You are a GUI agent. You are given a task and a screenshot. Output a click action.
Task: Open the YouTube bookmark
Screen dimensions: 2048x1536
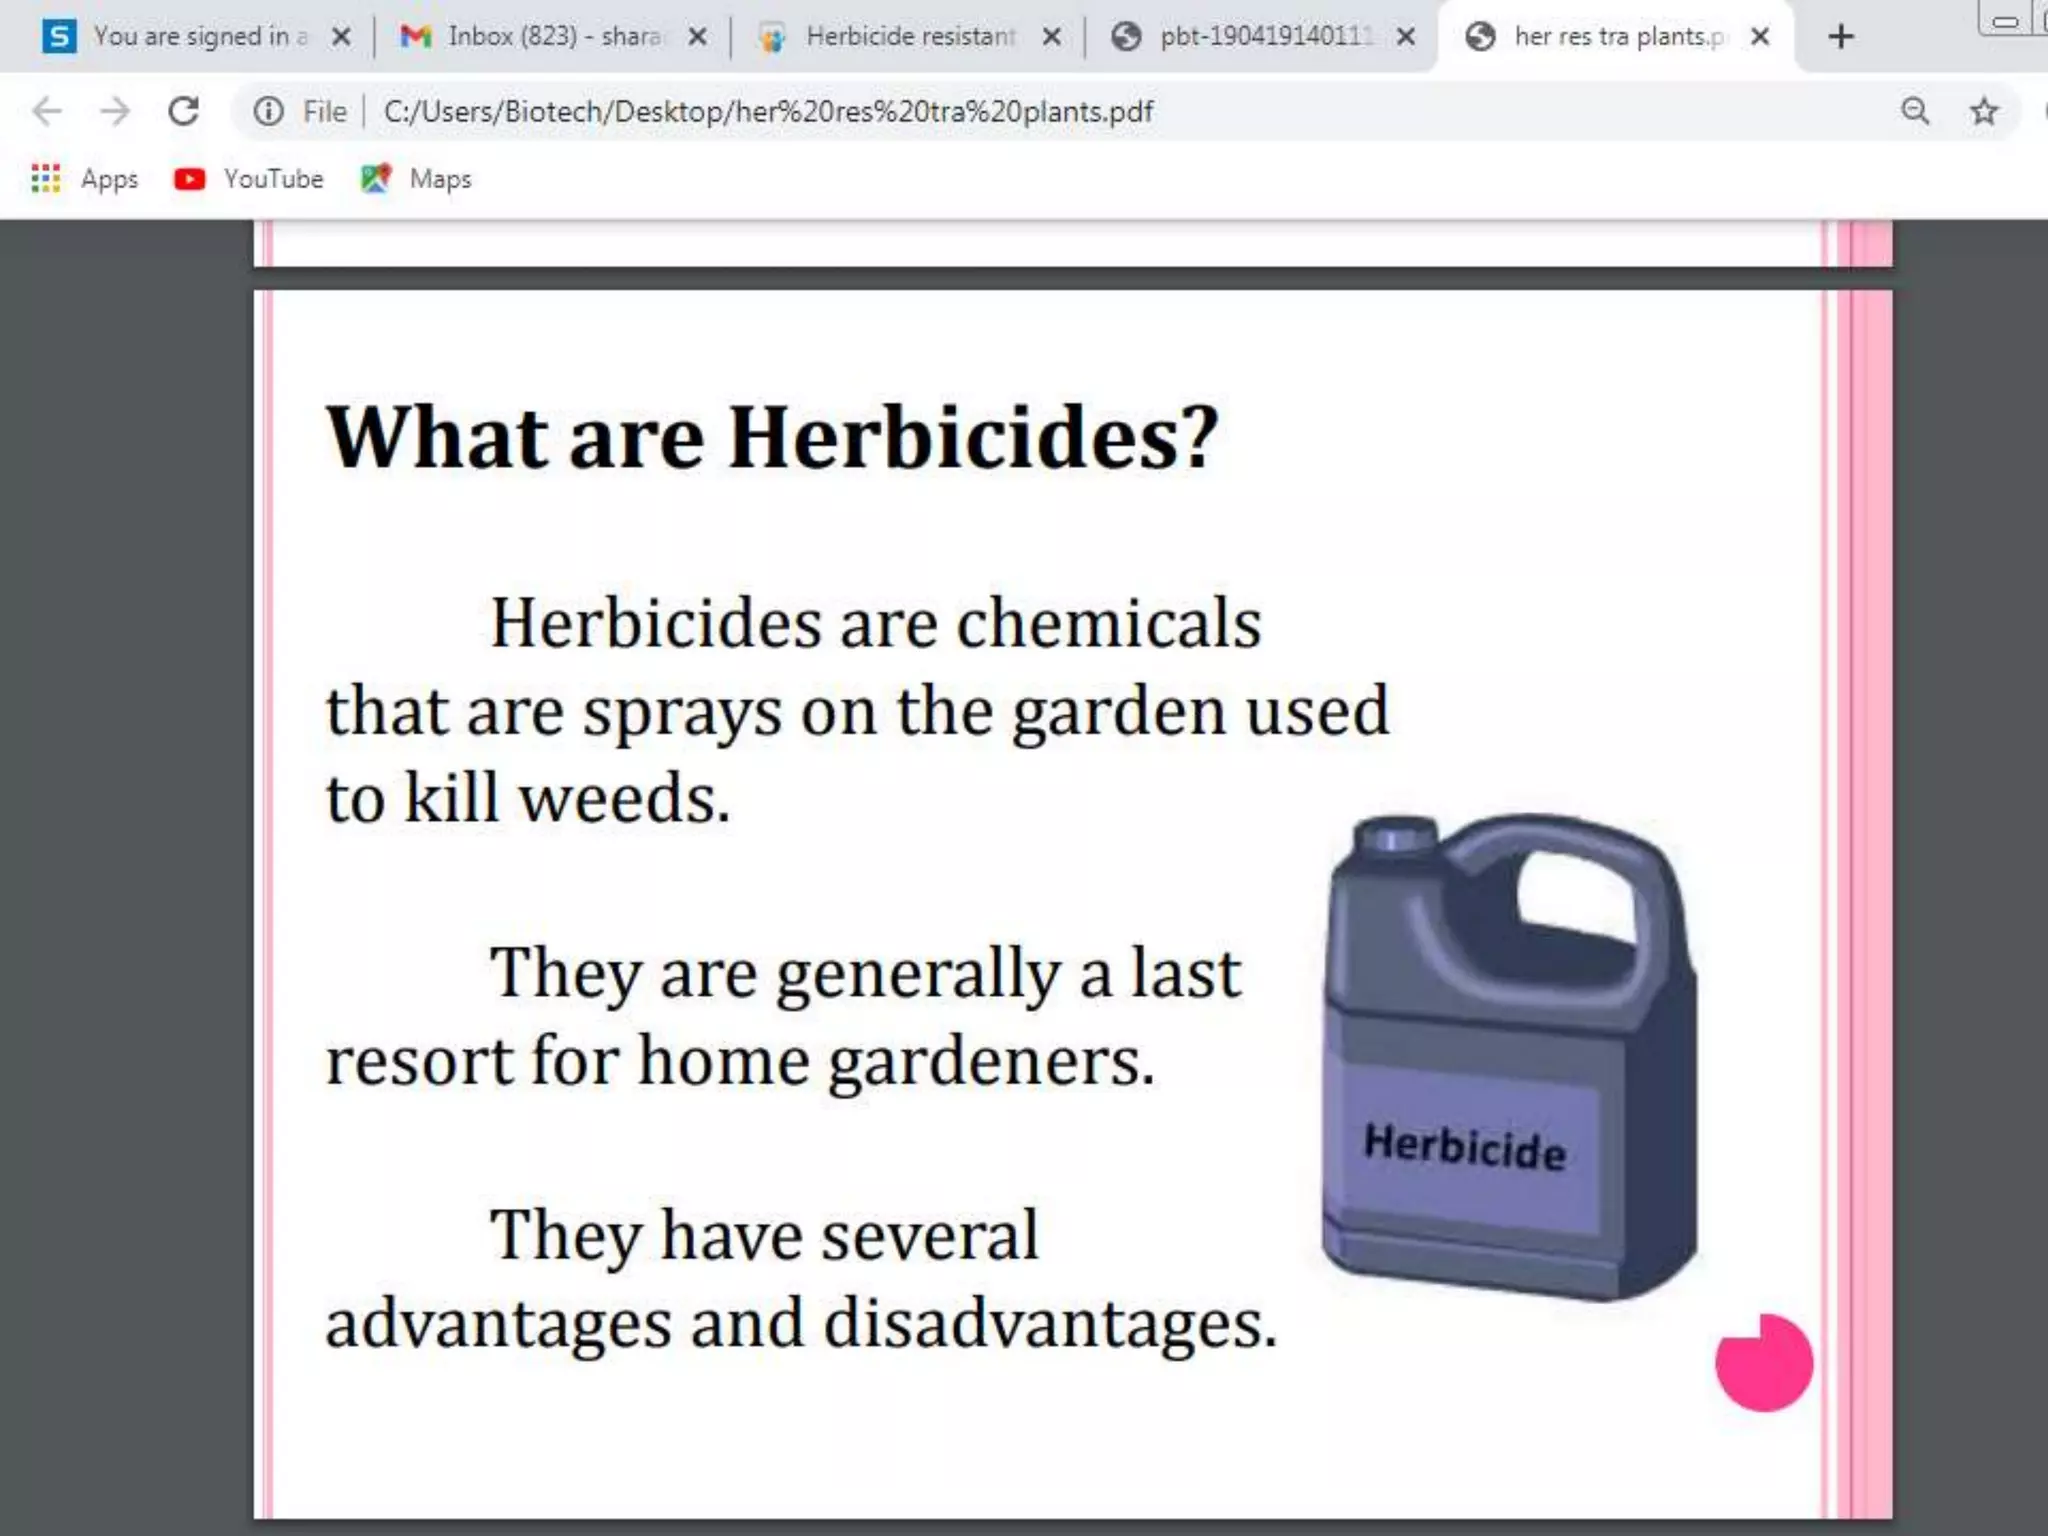click(248, 179)
